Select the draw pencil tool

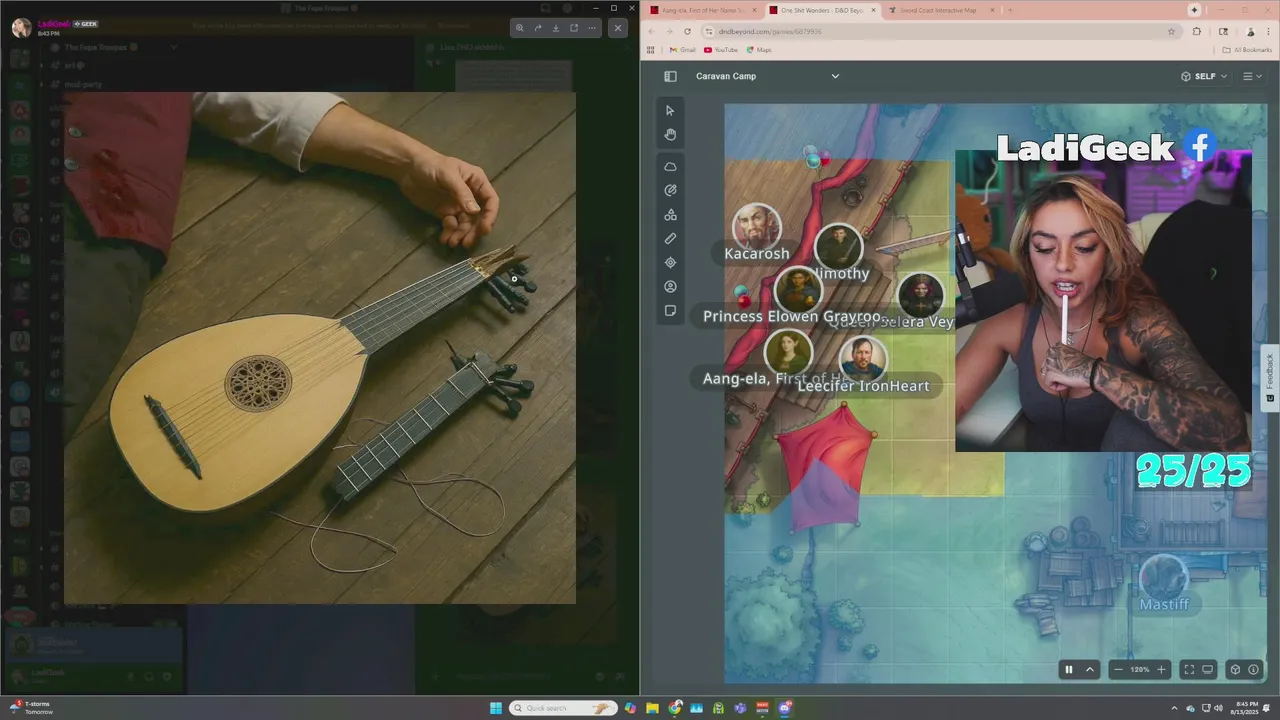pyautogui.click(x=670, y=190)
